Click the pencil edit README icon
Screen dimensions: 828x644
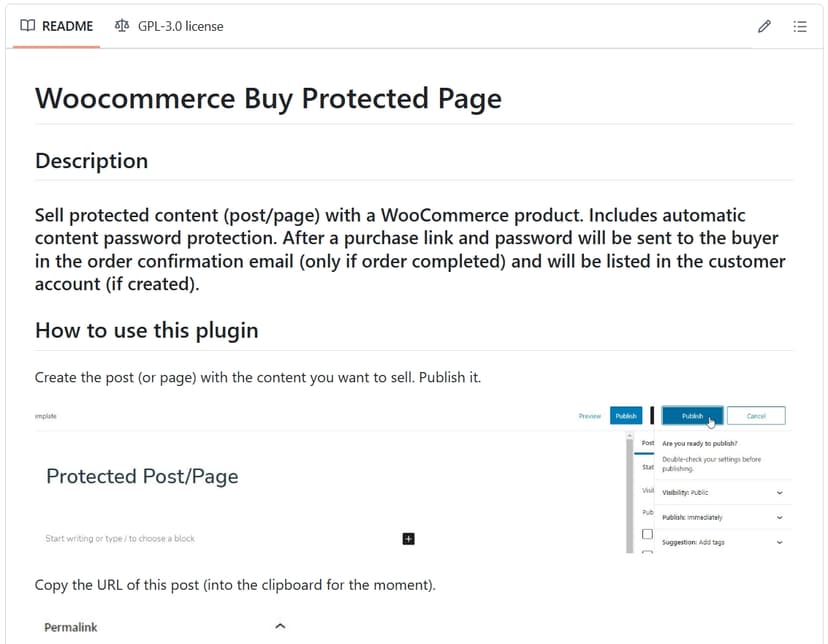pos(765,26)
